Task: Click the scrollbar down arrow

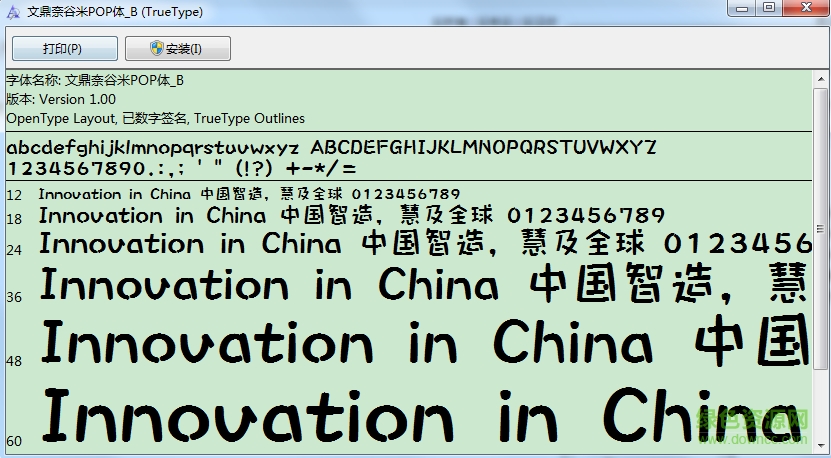Action: [821, 445]
